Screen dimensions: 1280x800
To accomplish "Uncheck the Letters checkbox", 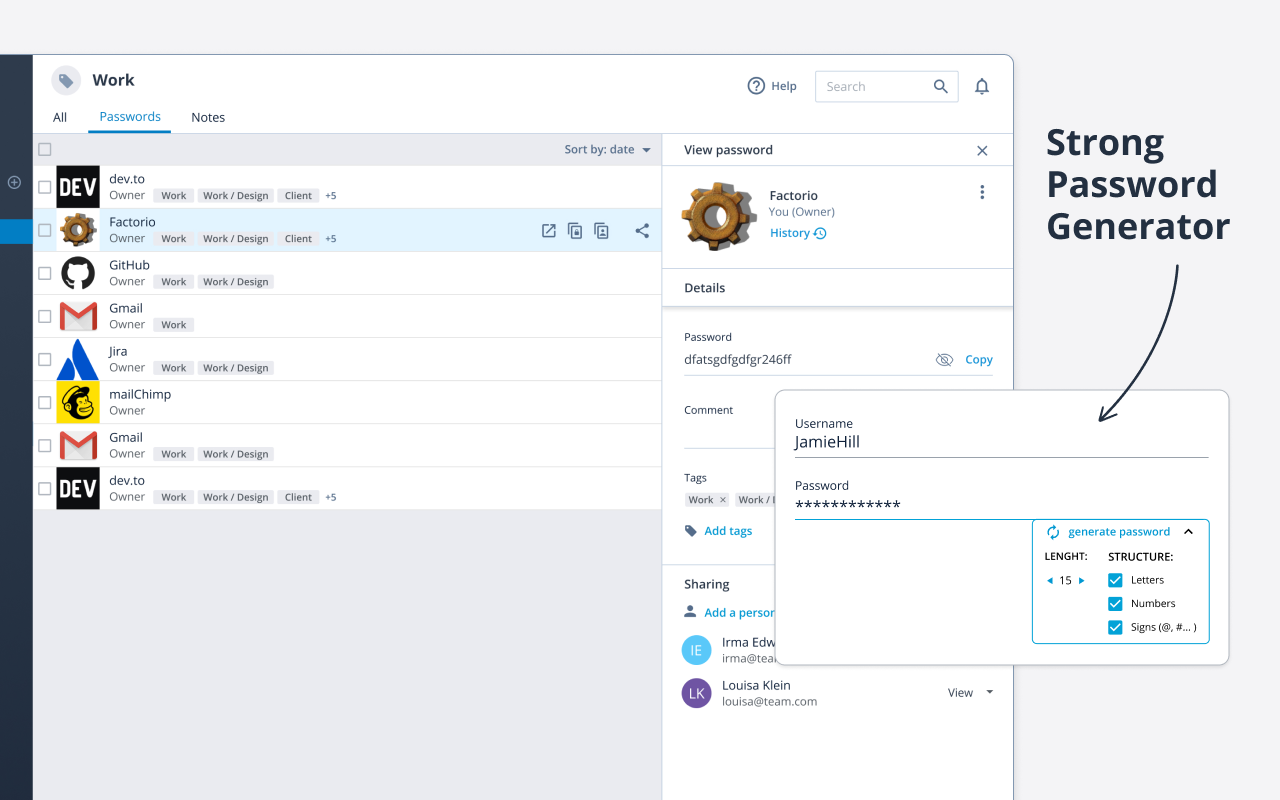I will [x=1115, y=580].
